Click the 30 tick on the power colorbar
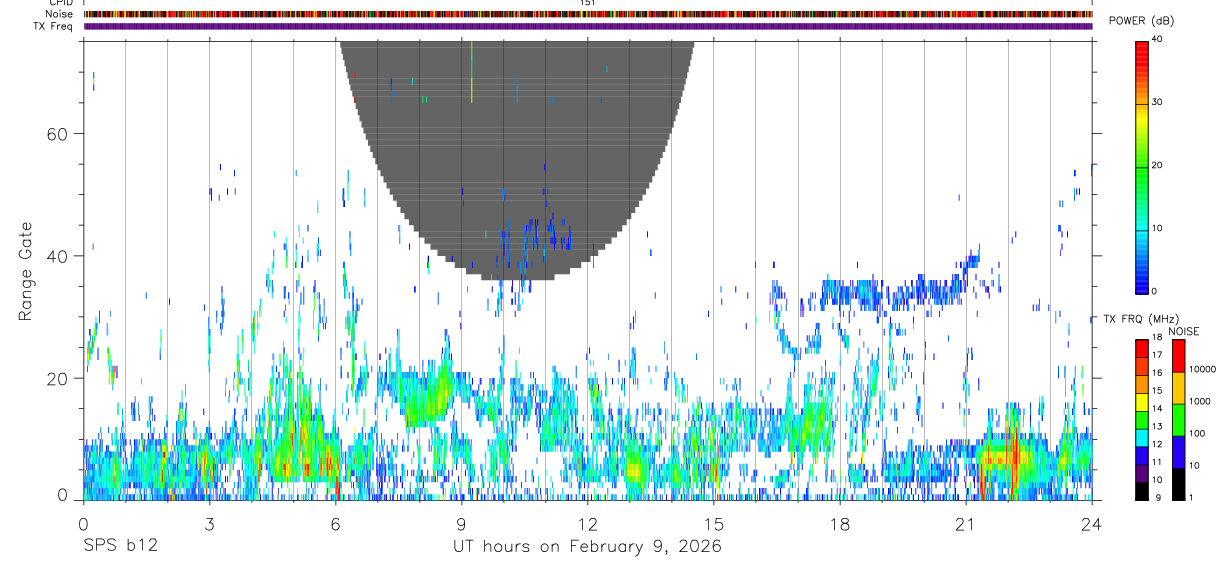Viewport: 1228px width, 567px height. point(1158,102)
